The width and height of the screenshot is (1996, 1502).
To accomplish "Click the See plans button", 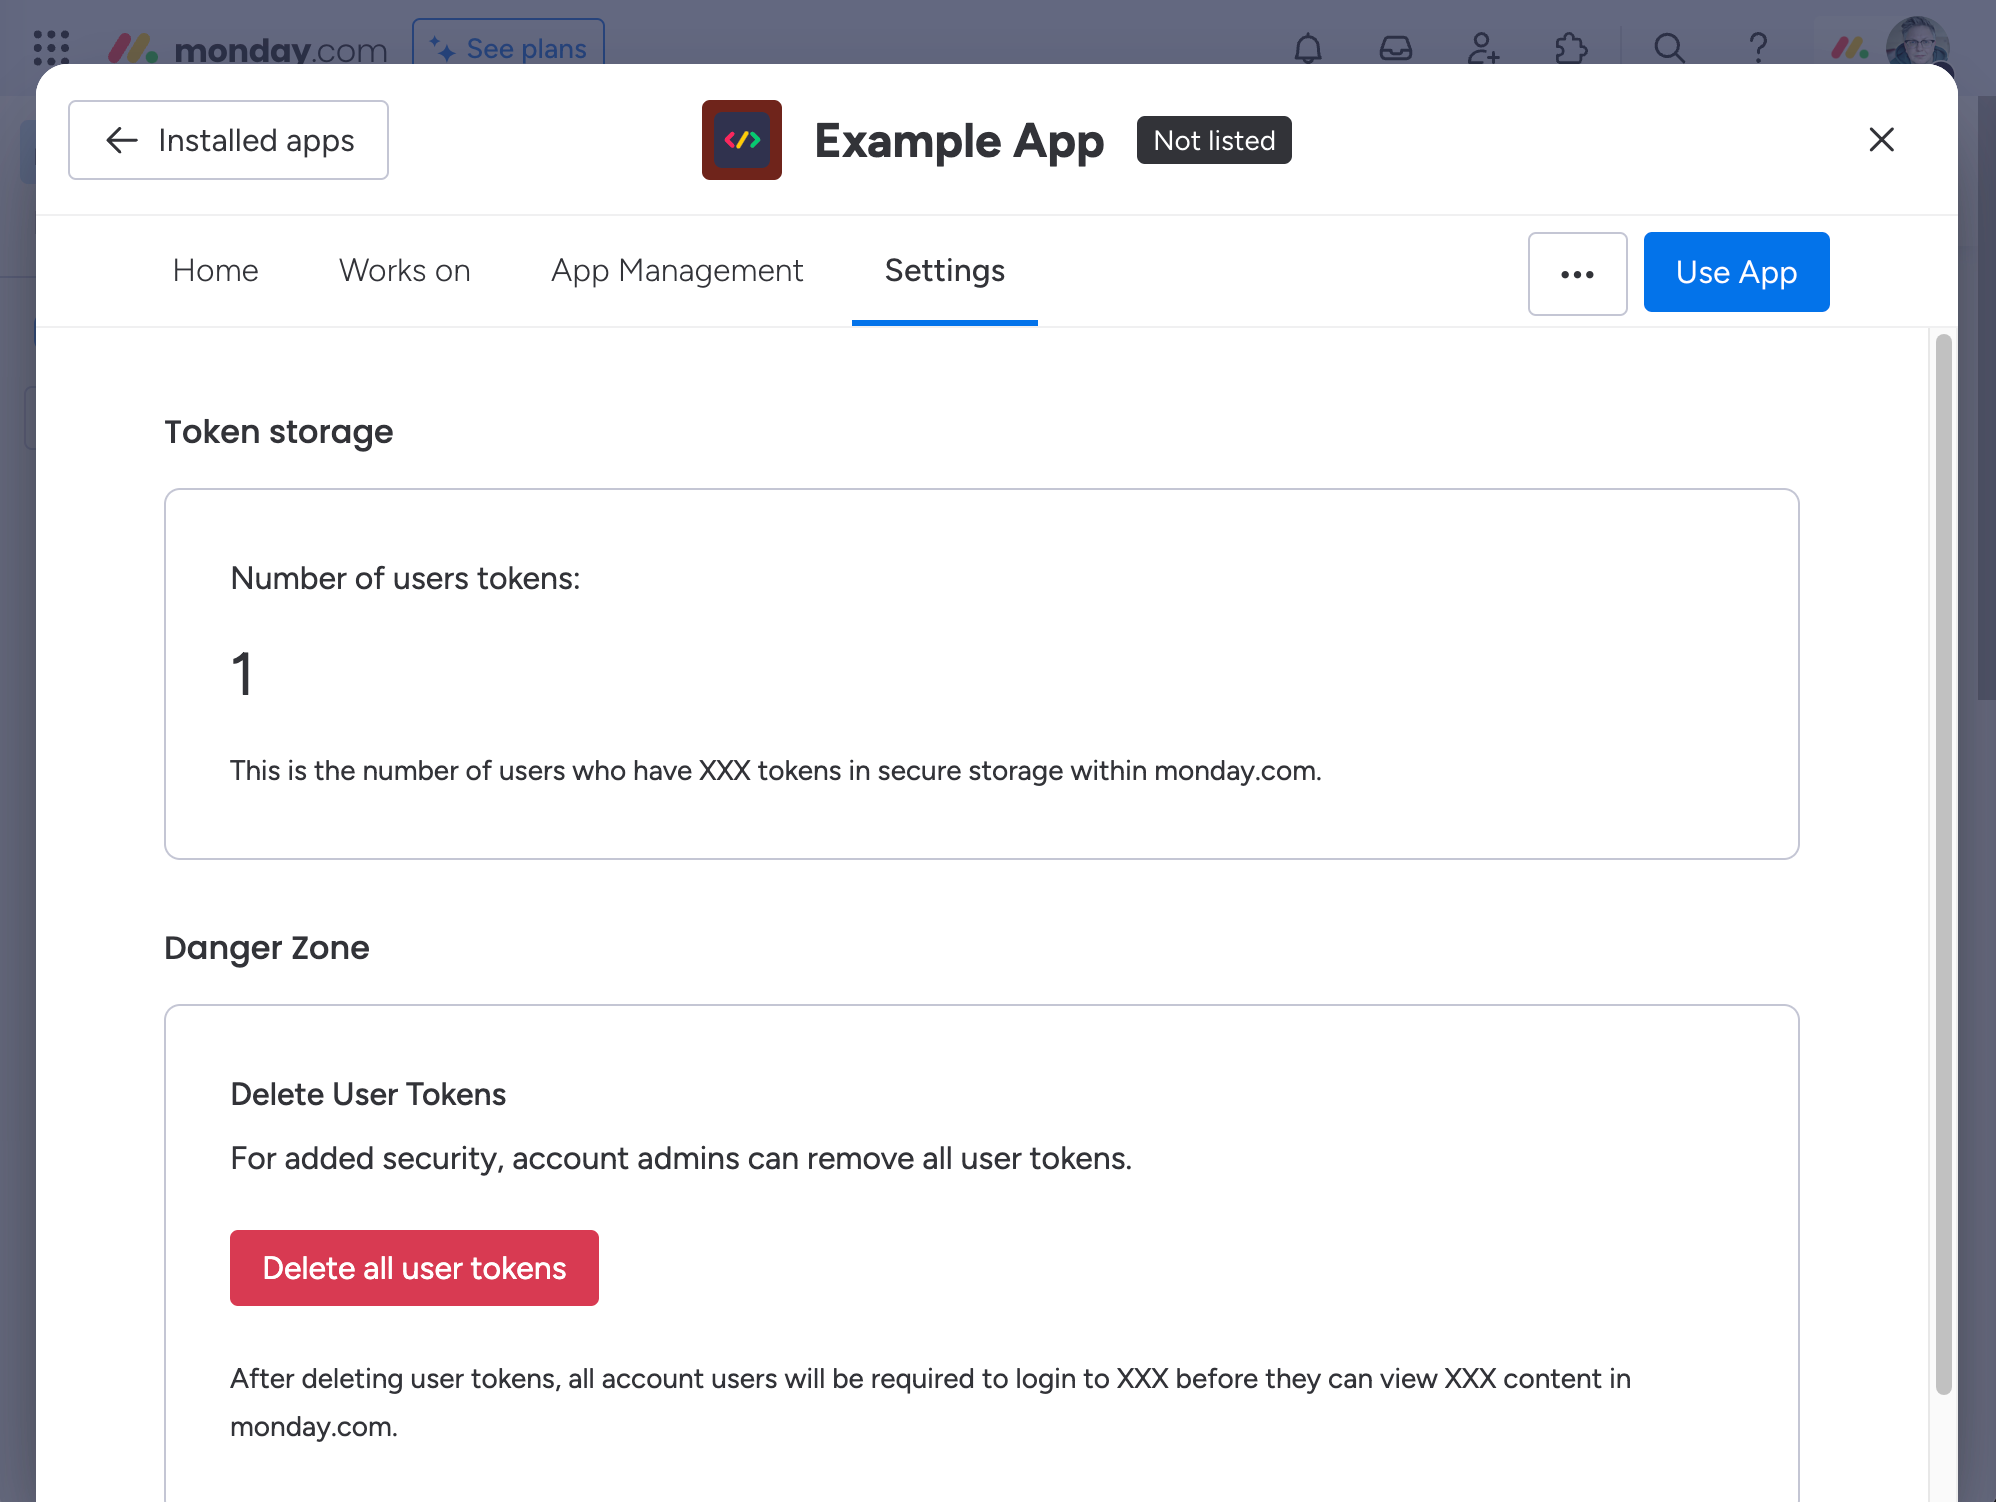I will pyautogui.click(x=508, y=46).
